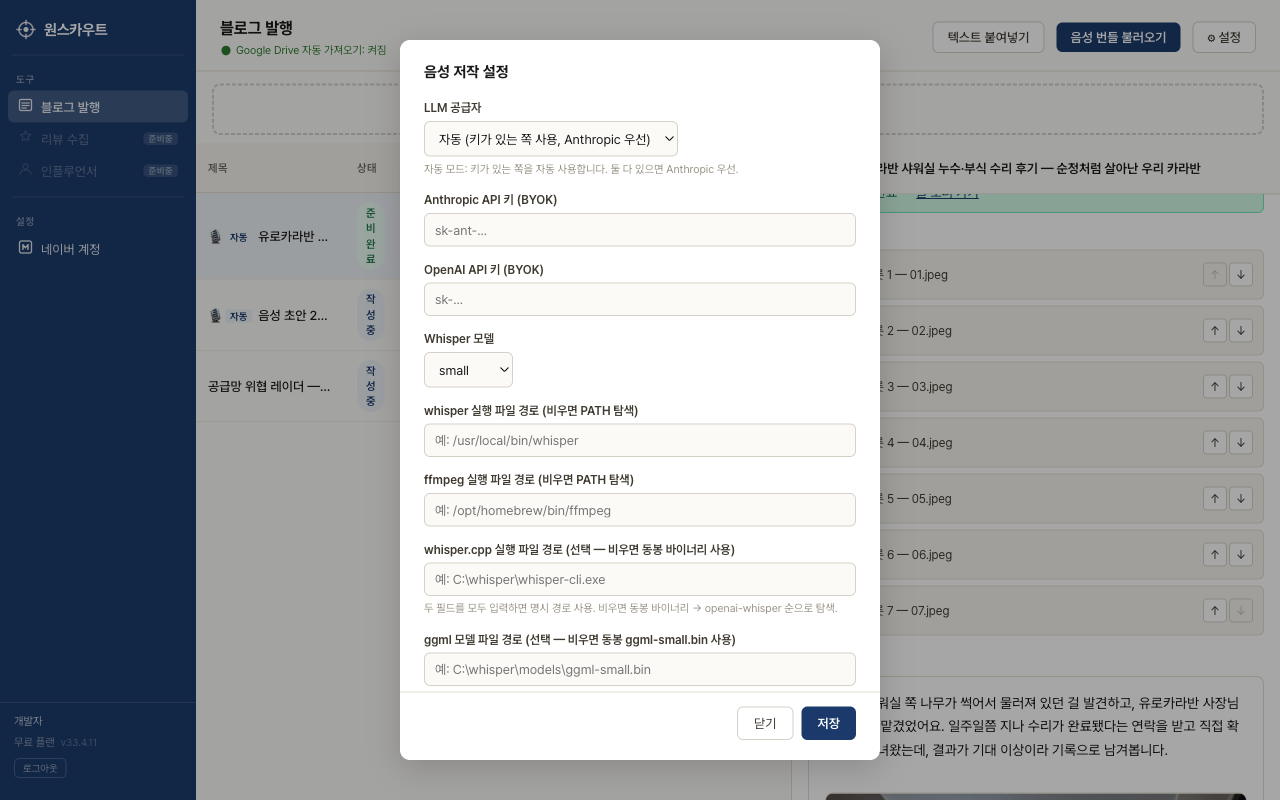Click the 음성 저작 설정 dialog title
Screen dimensions: 1280x800
pos(466,72)
